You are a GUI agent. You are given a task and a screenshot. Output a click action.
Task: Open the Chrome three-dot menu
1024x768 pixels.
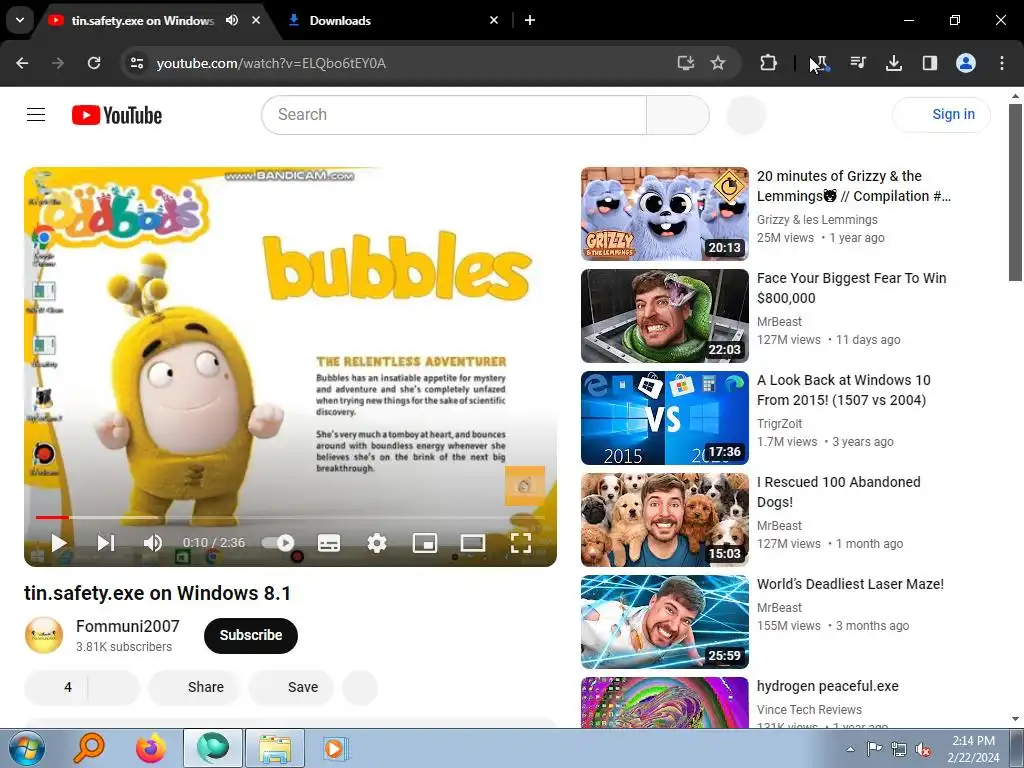pyautogui.click(x=1002, y=63)
